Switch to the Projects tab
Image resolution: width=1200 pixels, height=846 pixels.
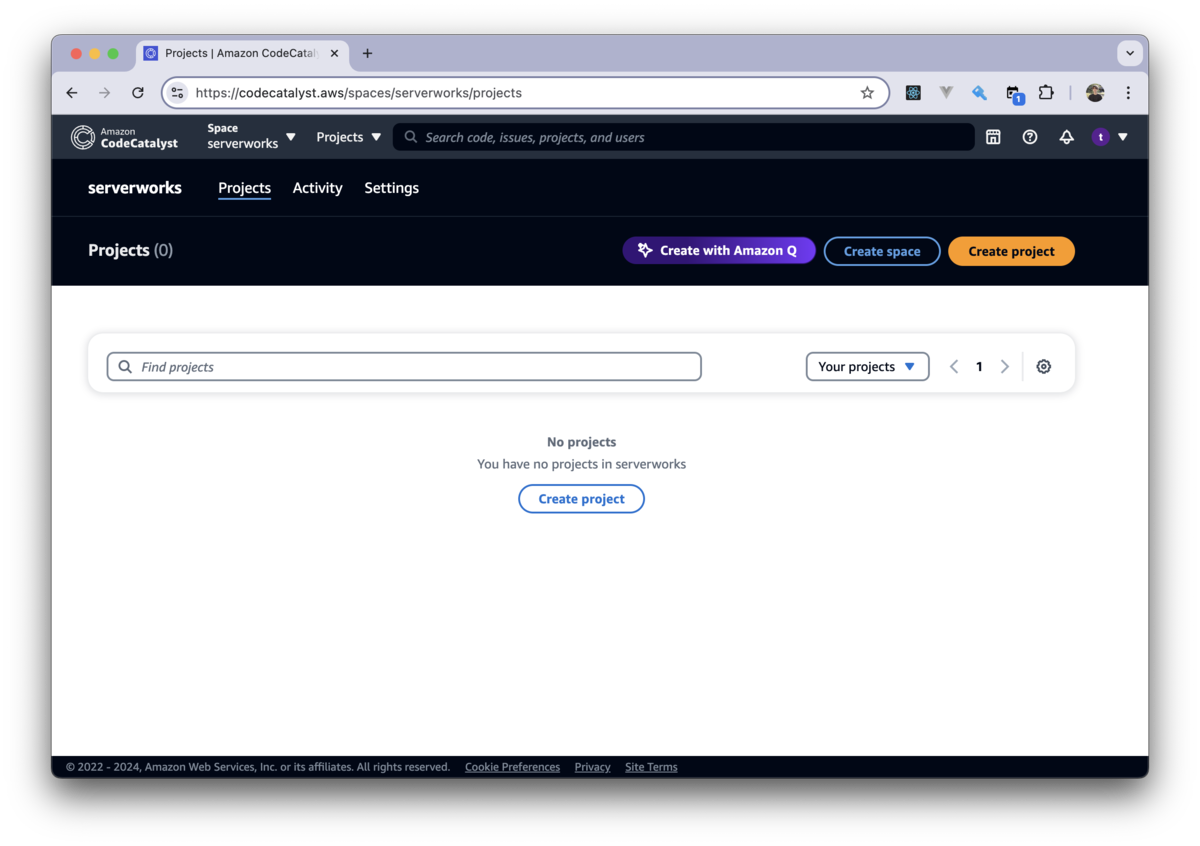pos(244,188)
